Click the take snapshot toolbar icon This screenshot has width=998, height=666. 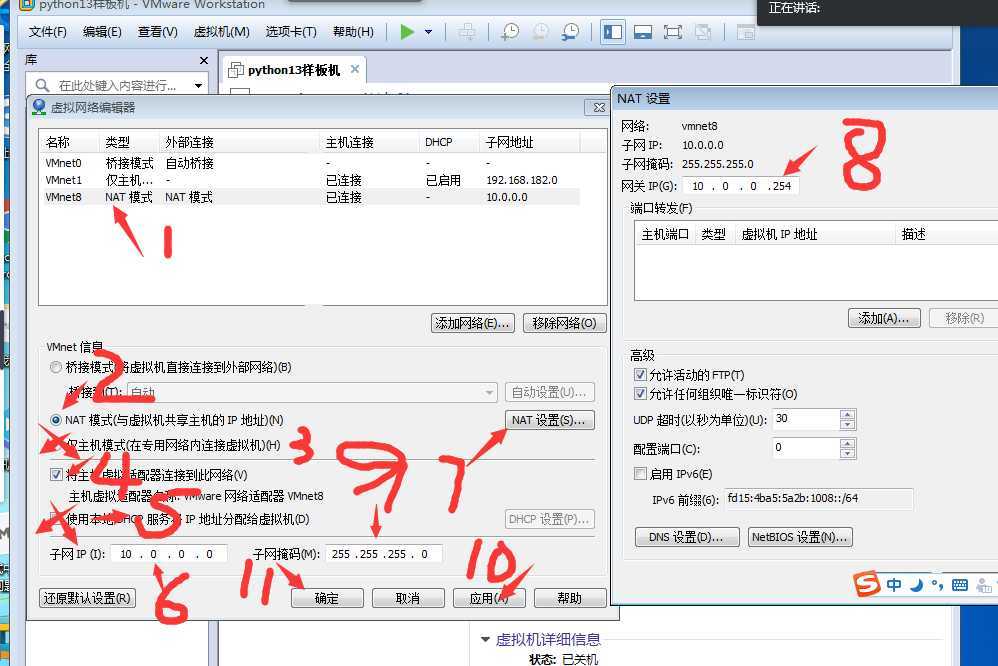(510, 32)
